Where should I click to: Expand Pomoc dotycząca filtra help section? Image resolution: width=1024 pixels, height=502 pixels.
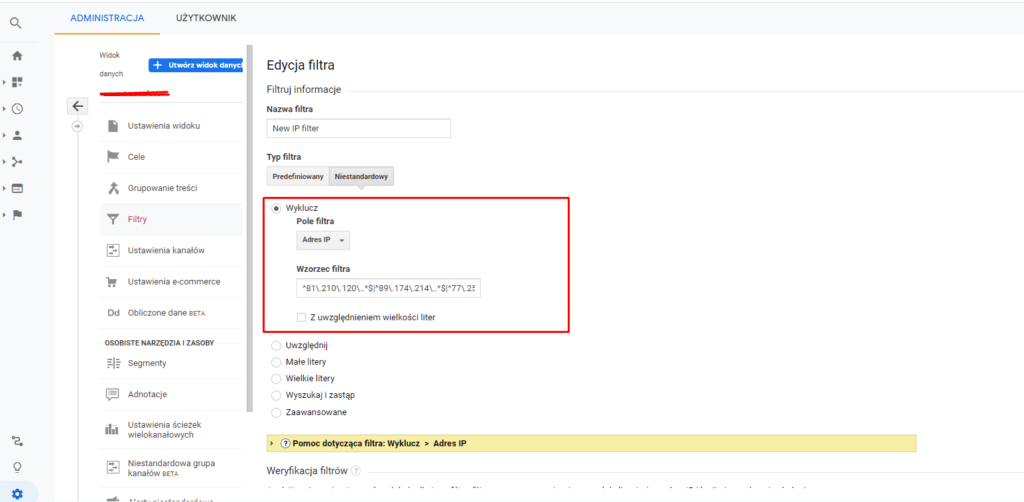pos(273,443)
